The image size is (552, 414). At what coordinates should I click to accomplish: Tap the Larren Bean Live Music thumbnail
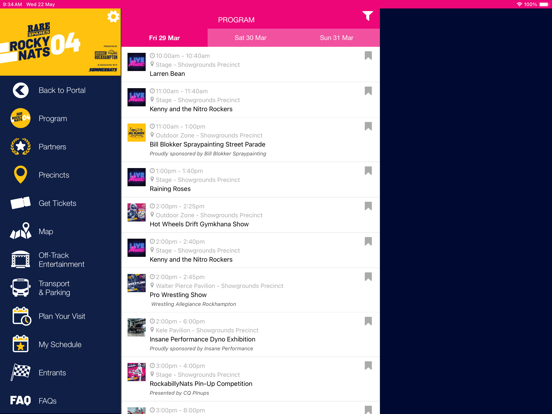137,62
